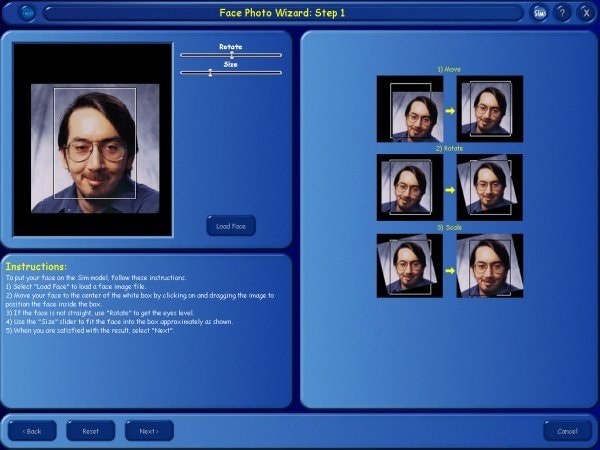
Task: Cancel the Face Photo Wizard
Action: click(568, 431)
